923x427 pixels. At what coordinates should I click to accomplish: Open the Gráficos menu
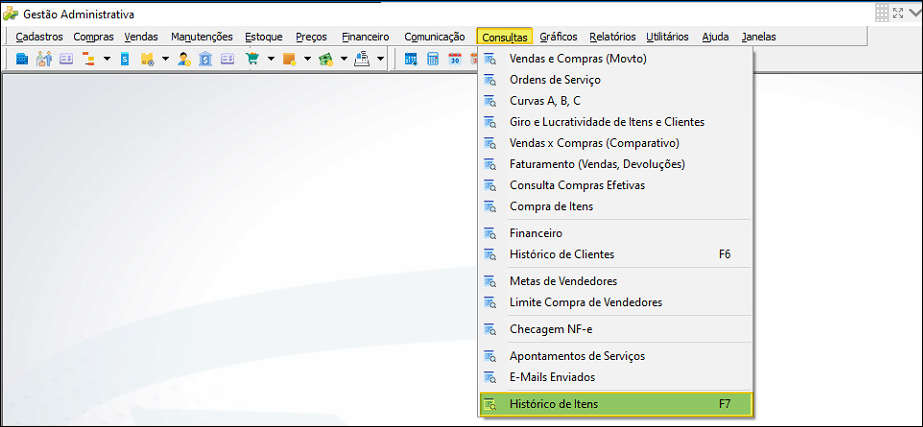coord(559,37)
